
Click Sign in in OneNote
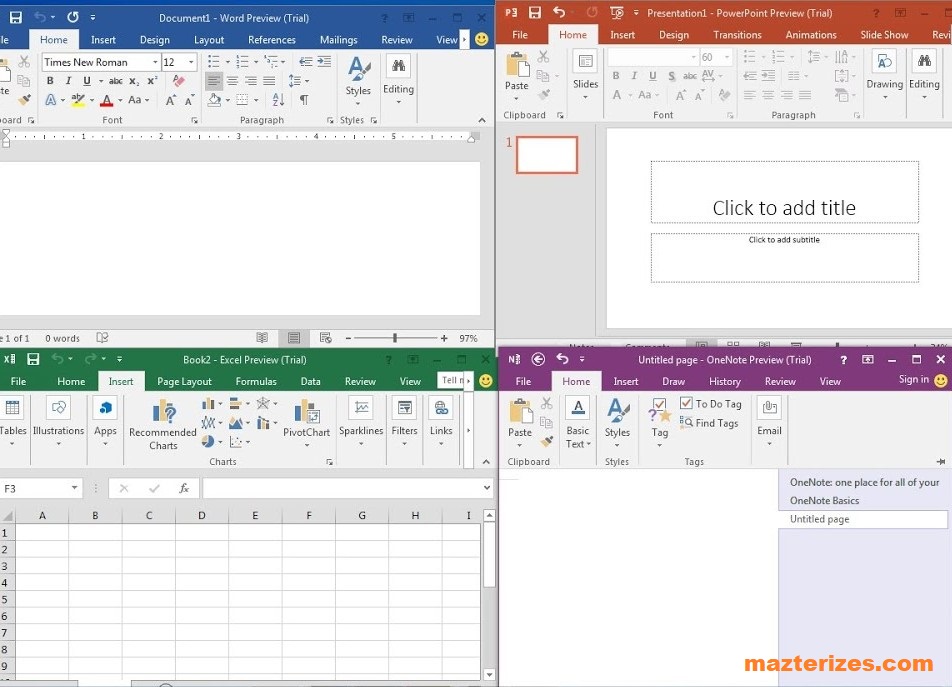pyautogui.click(x=914, y=379)
